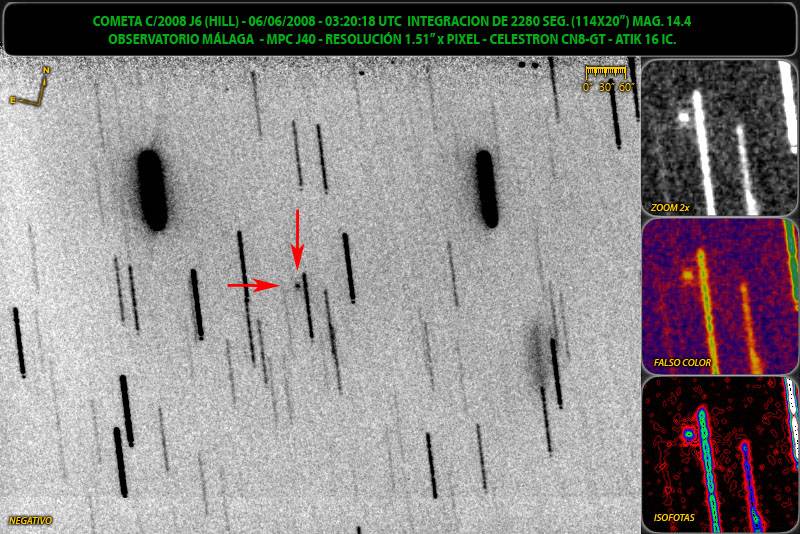The image size is (800, 534).
Task: Click the 'N' letter on the compass
Action: (46, 70)
